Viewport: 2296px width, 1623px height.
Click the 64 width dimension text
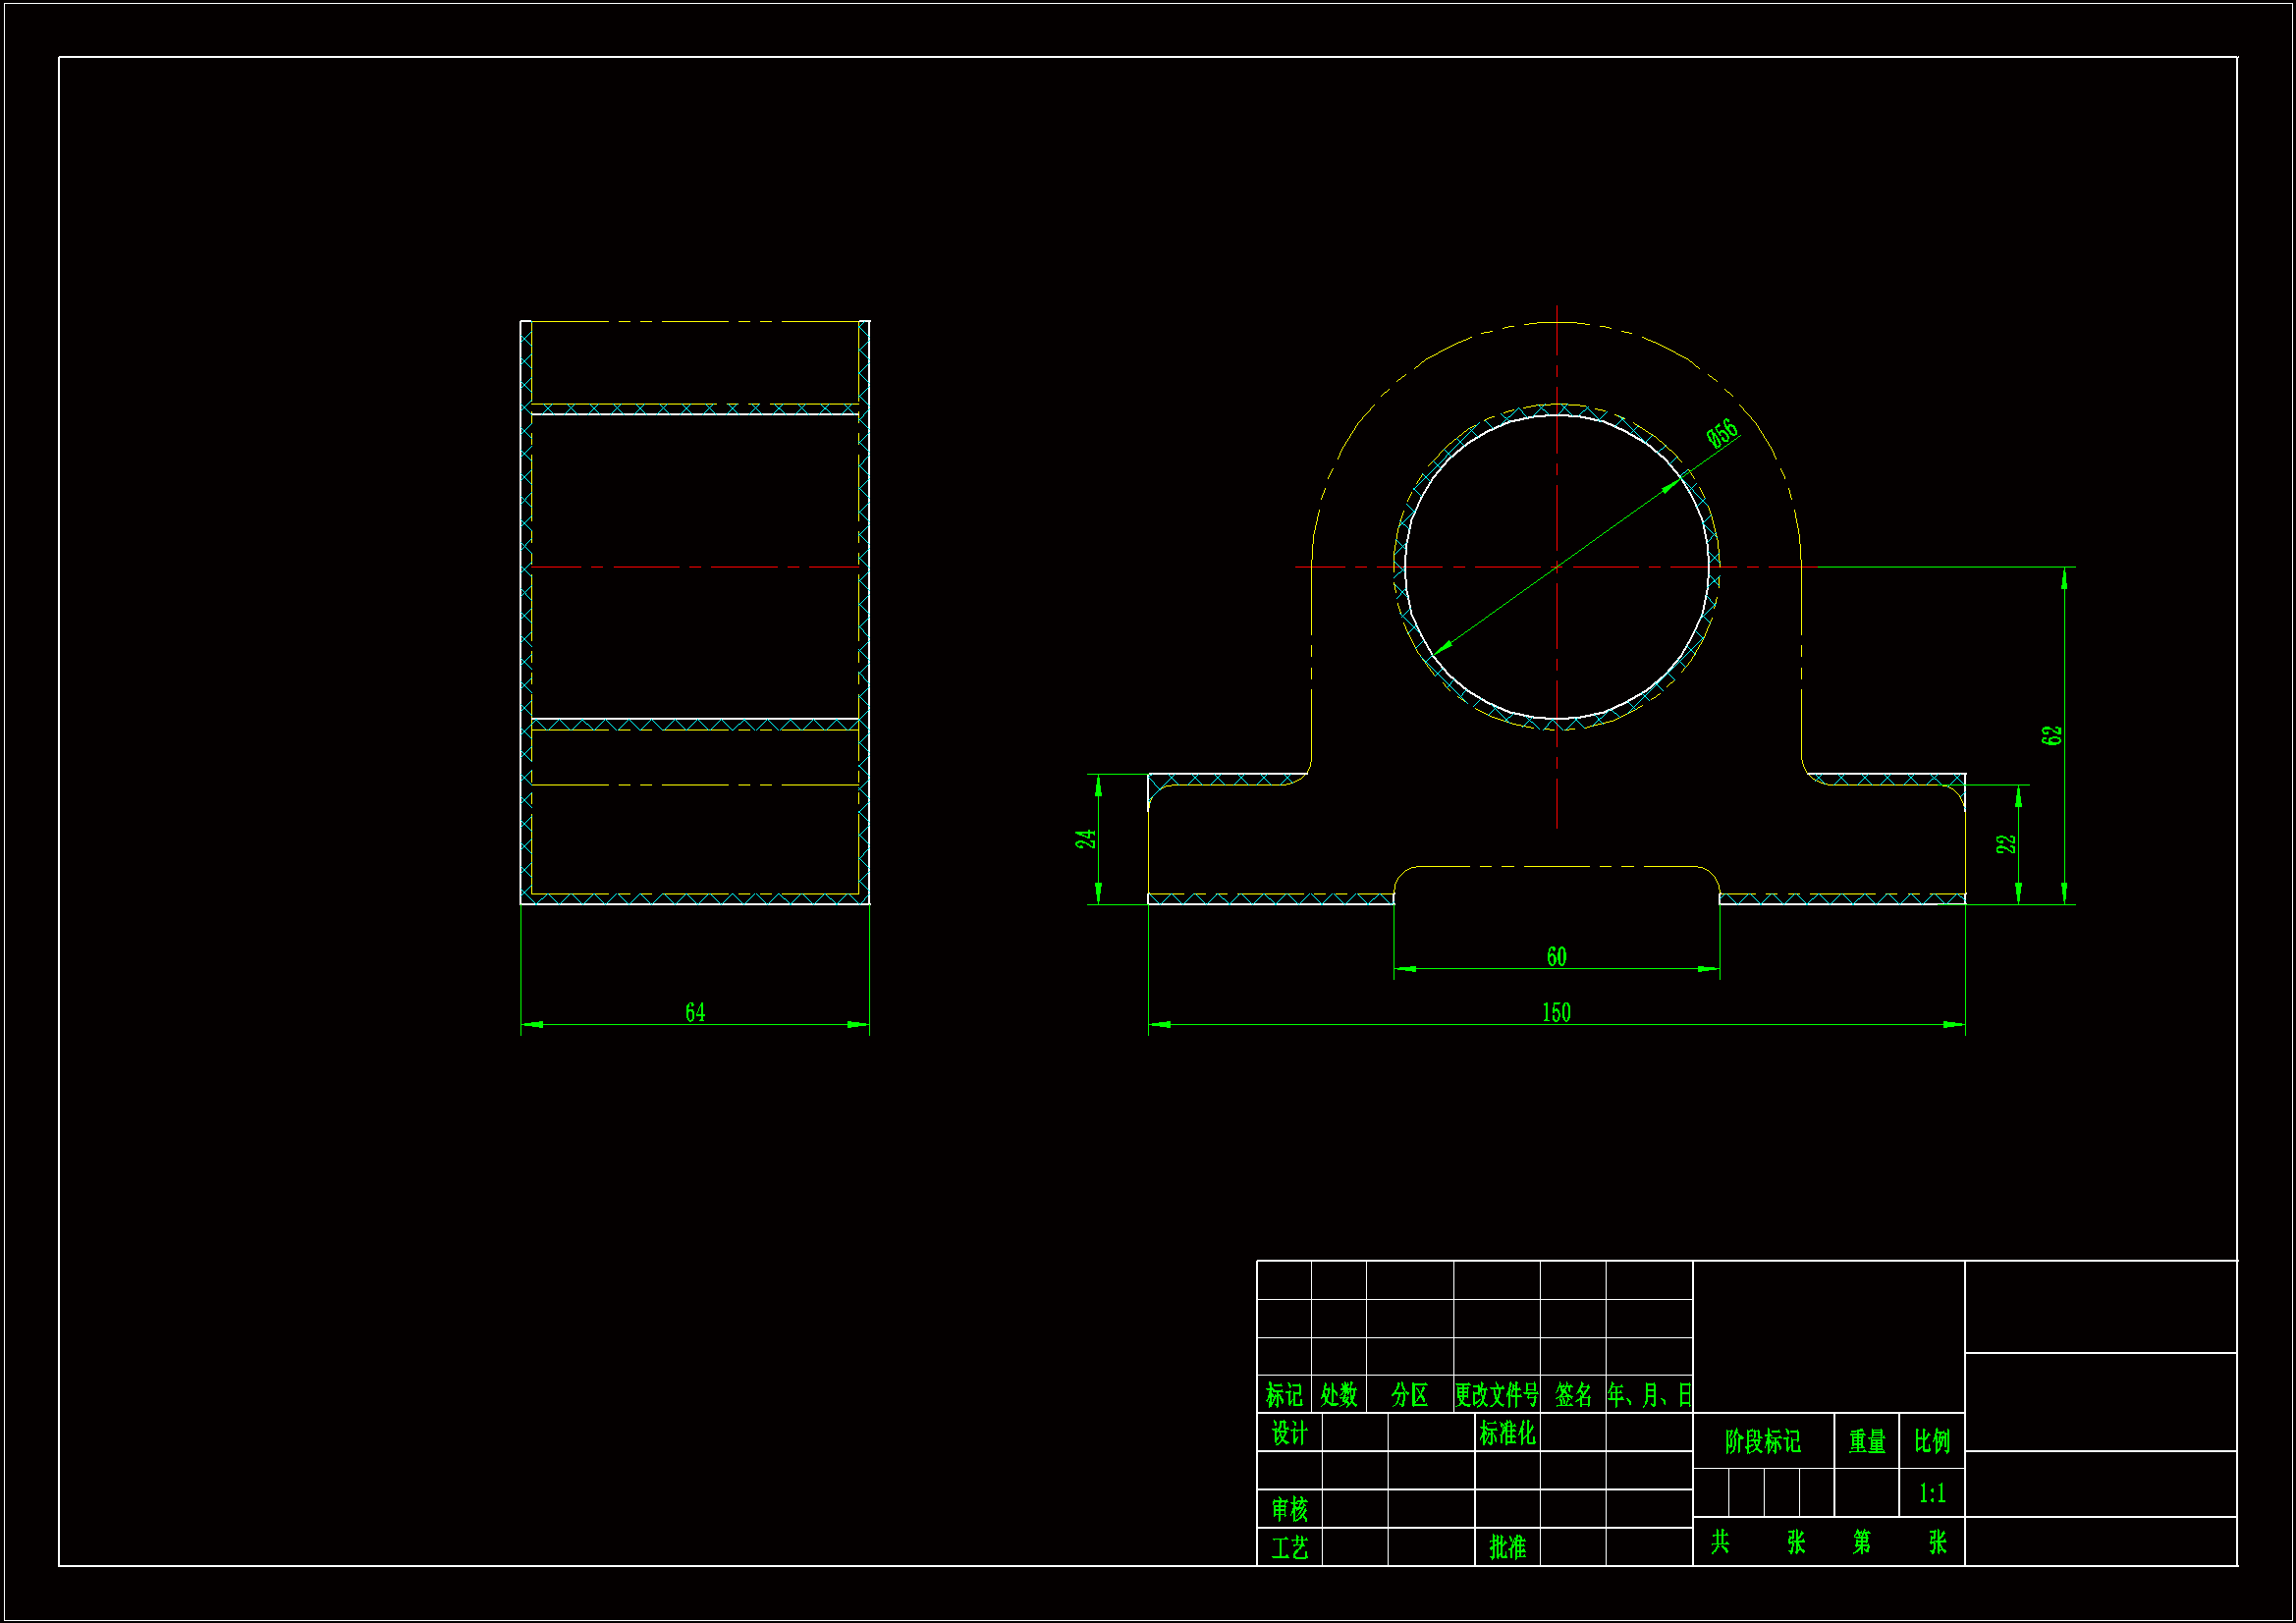[x=695, y=1012]
